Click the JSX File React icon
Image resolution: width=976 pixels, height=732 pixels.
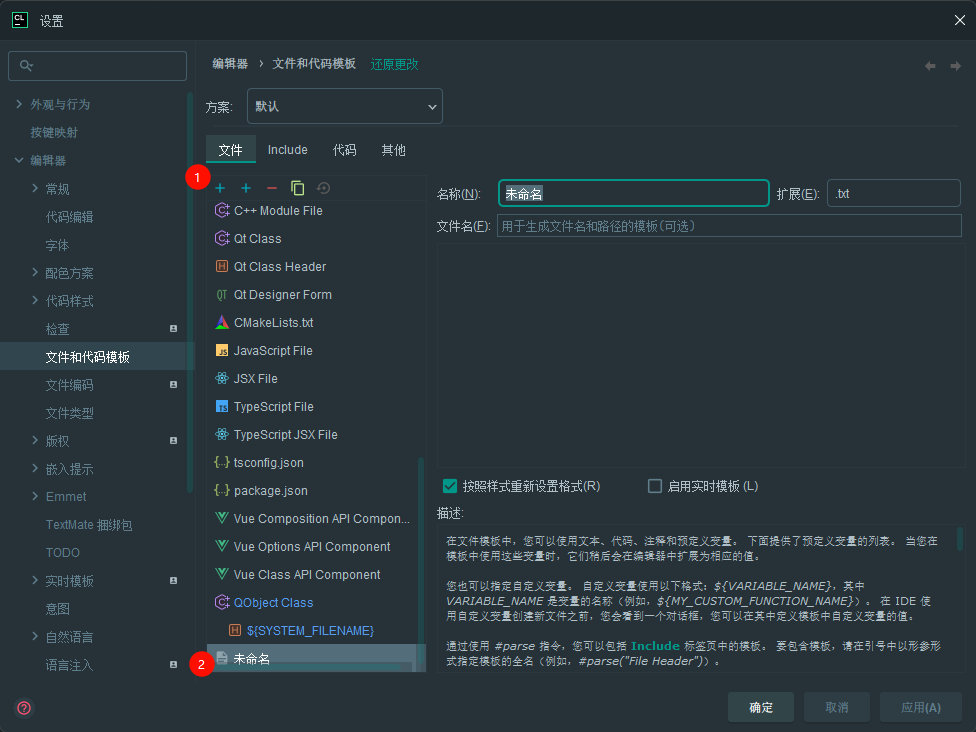(x=222, y=378)
